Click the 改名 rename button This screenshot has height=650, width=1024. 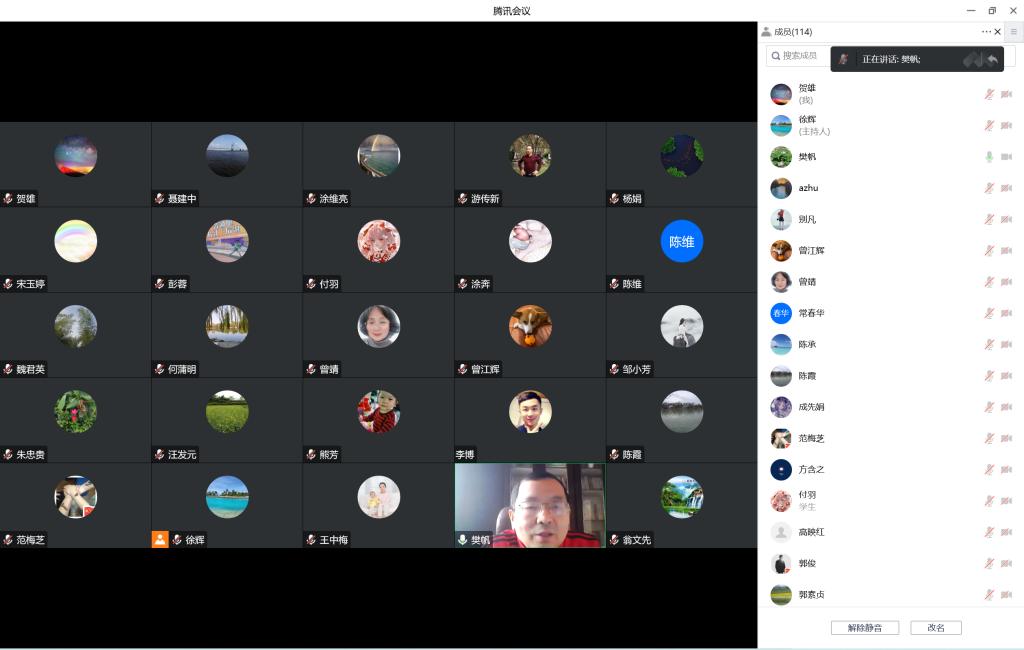click(x=936, y=628)
